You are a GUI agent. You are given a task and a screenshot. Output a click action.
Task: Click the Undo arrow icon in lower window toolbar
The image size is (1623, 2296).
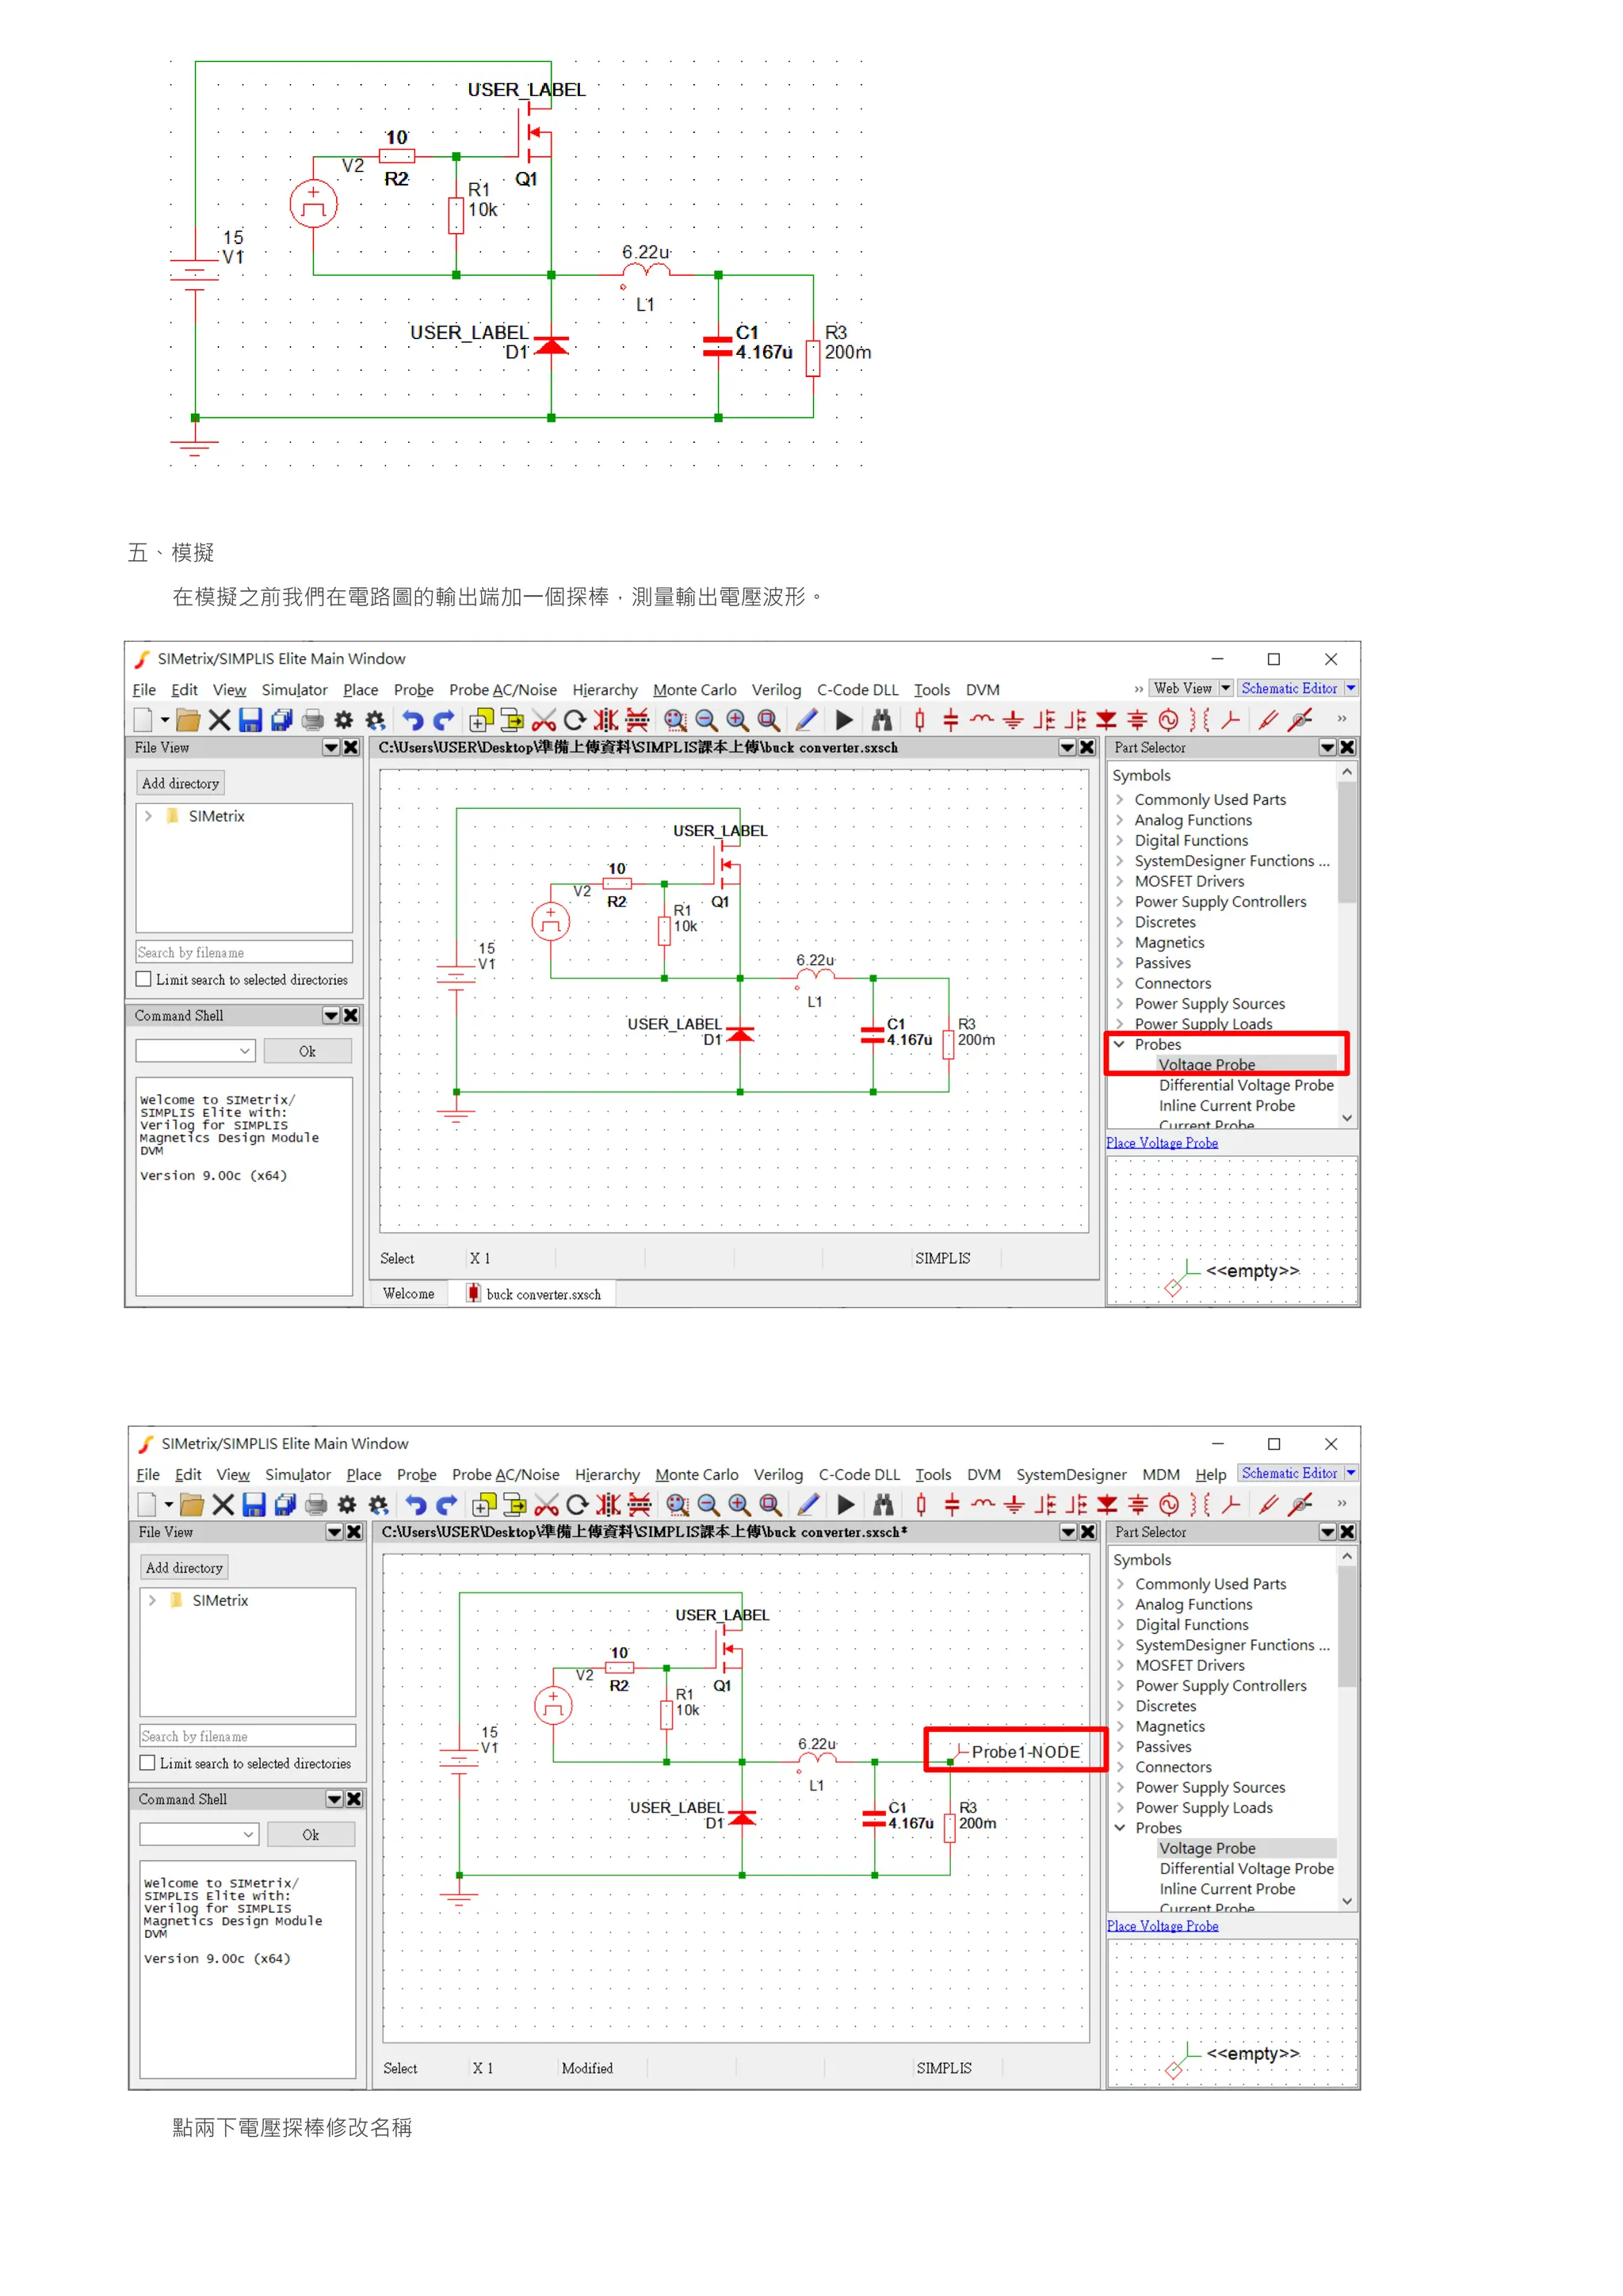(x=416, y=1504)
